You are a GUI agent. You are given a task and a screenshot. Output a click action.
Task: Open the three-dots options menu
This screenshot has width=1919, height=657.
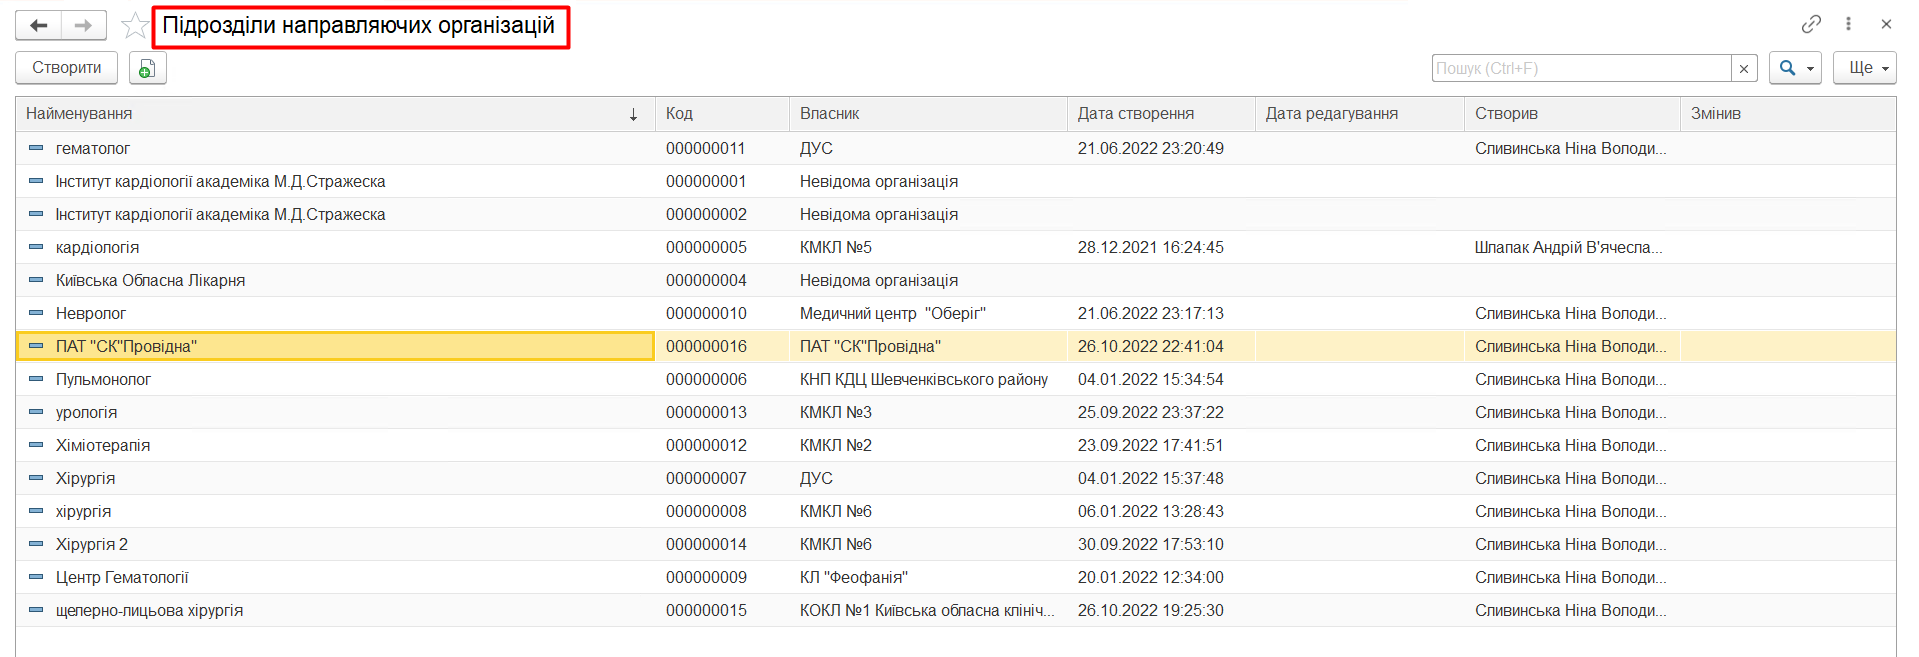click(x=1848, y=24)
